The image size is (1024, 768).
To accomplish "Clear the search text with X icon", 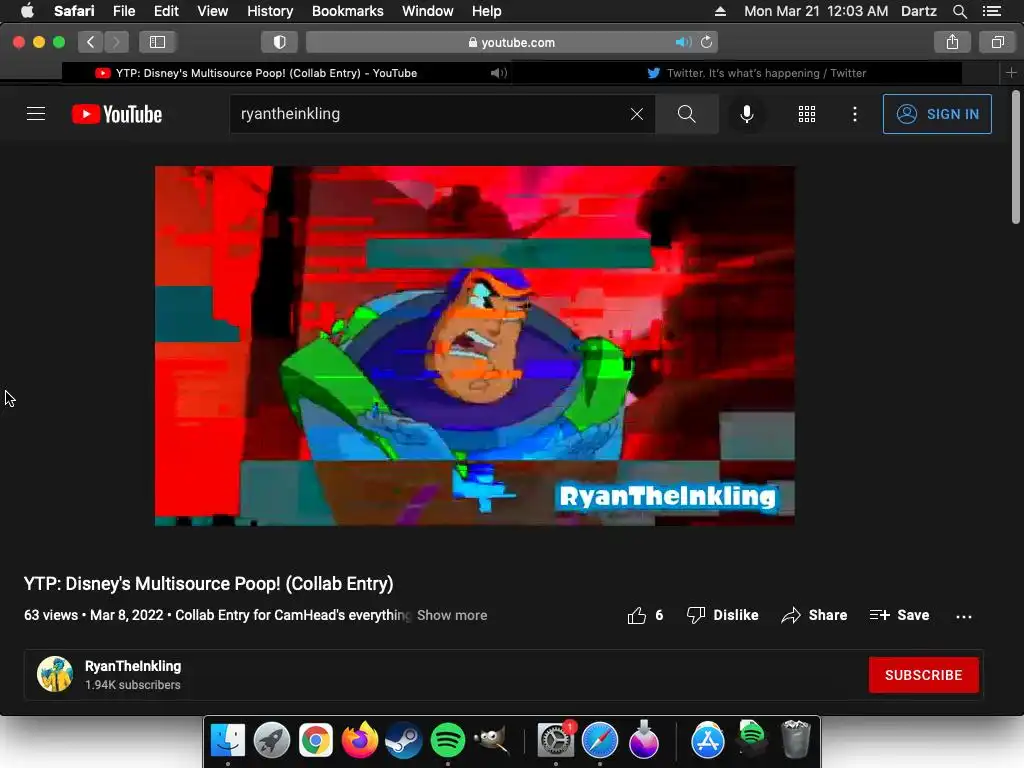I will point(637,114).
